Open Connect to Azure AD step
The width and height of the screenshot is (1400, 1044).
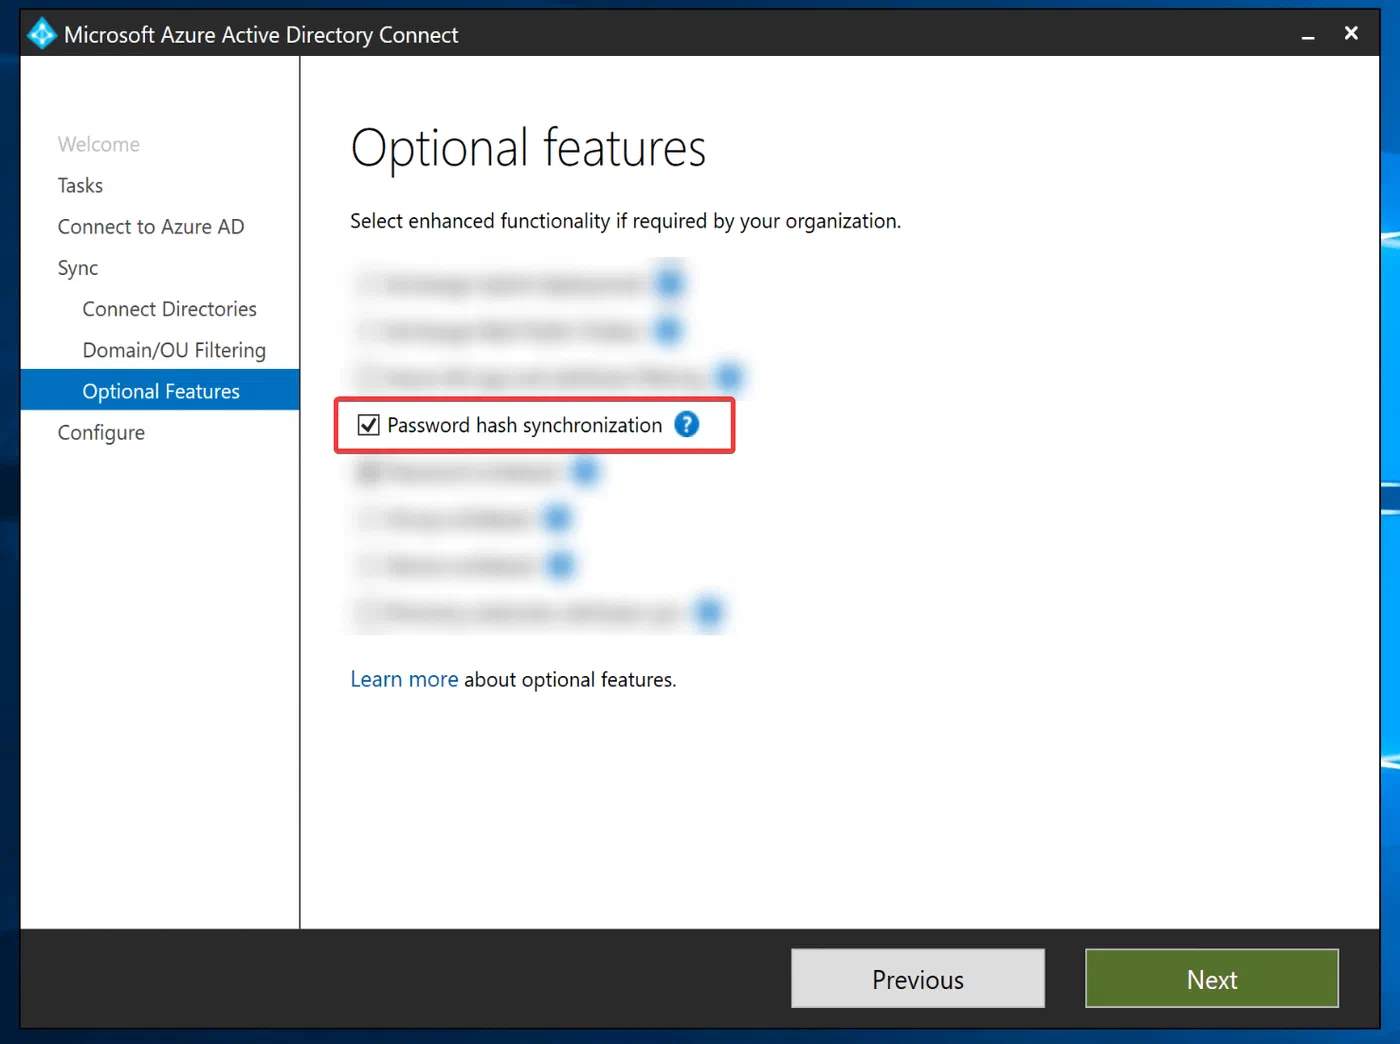point(151,226)
